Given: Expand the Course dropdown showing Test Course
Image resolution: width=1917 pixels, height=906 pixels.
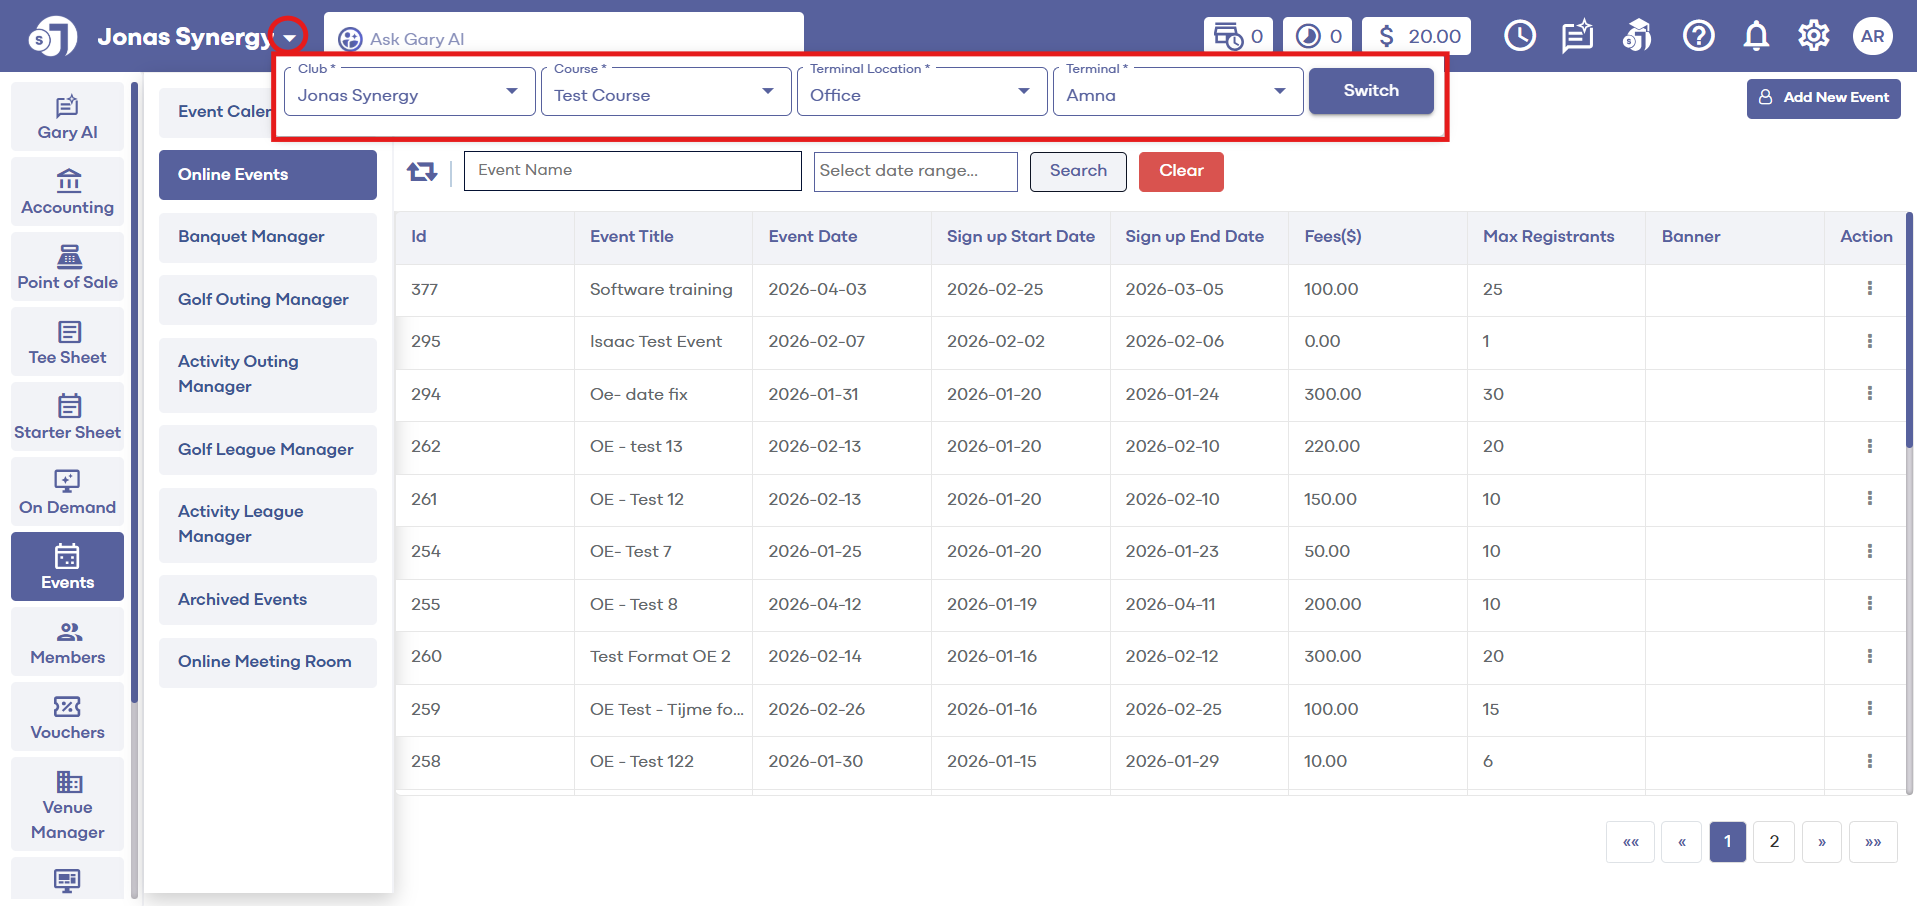Looking at the screenshot, I should click(x=665, y=93).
